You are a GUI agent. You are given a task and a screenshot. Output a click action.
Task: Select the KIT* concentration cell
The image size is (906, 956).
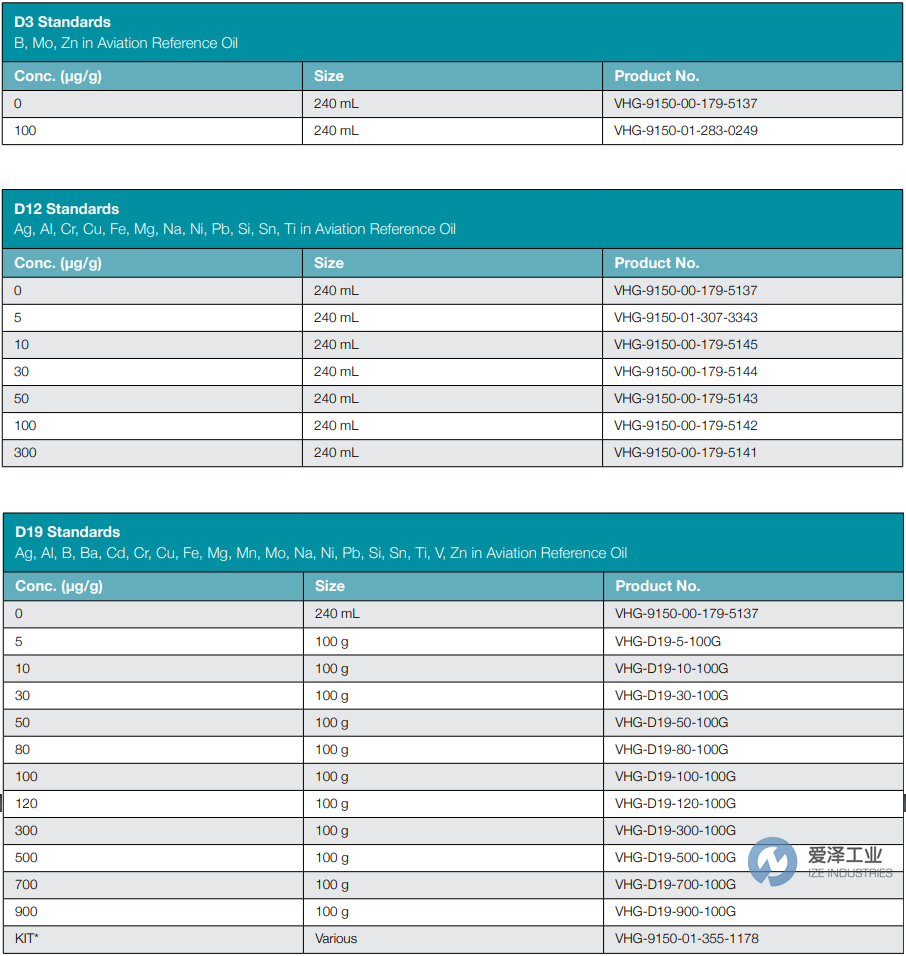coord(27,939)
